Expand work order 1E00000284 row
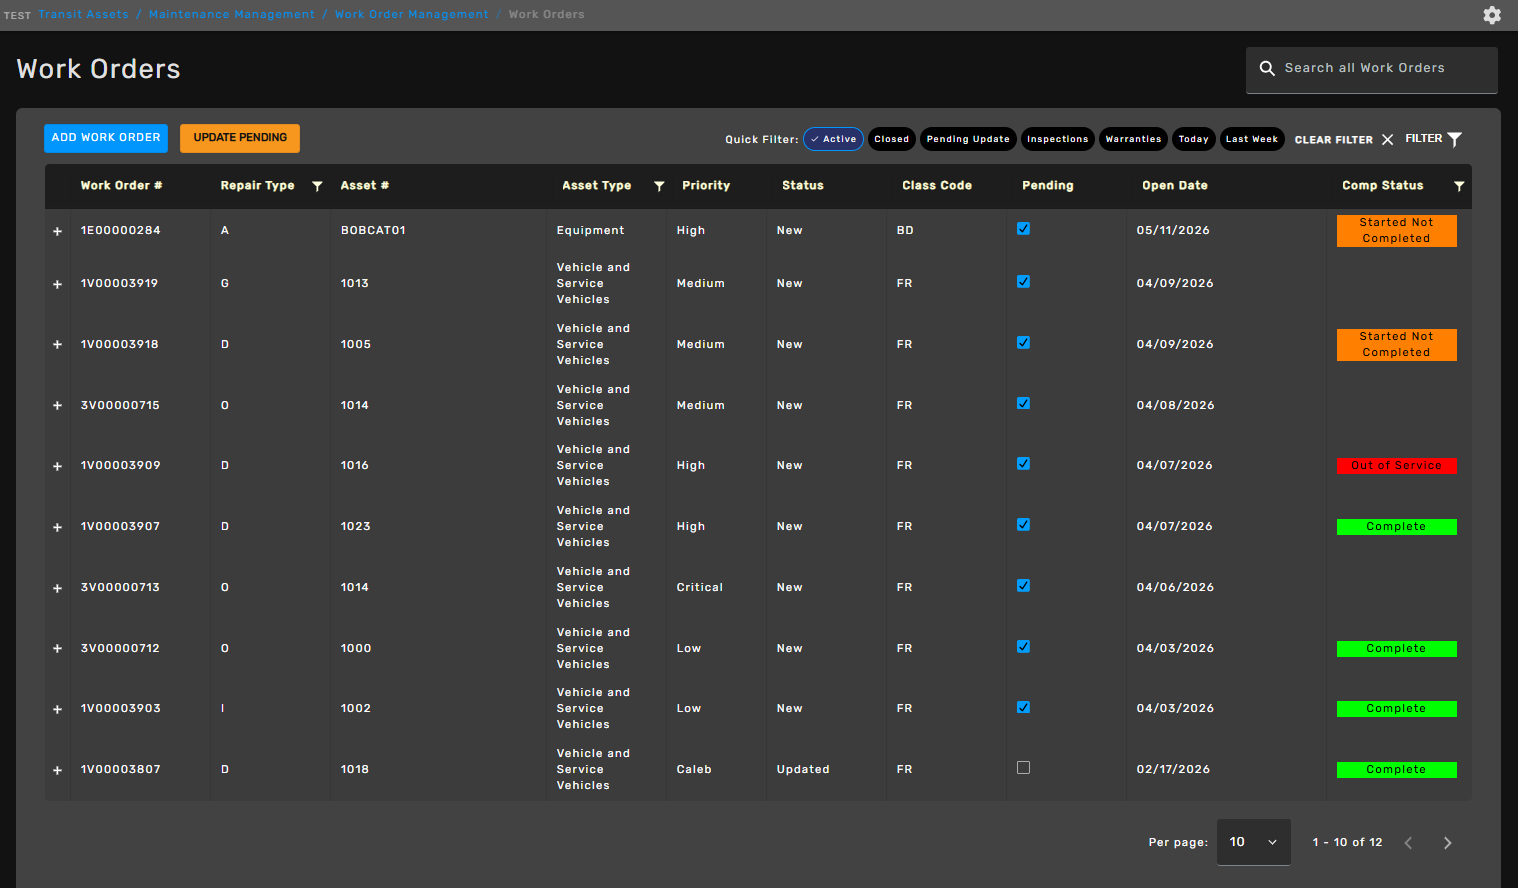 coord(57,231)
